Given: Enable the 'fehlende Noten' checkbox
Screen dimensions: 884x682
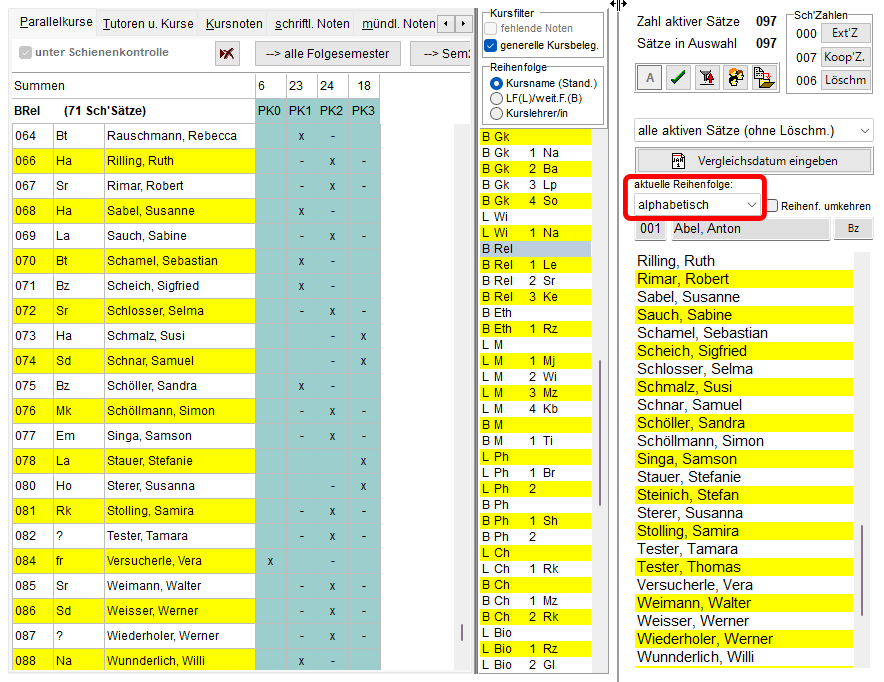Looking at the screenshot, I should [491, 28].
